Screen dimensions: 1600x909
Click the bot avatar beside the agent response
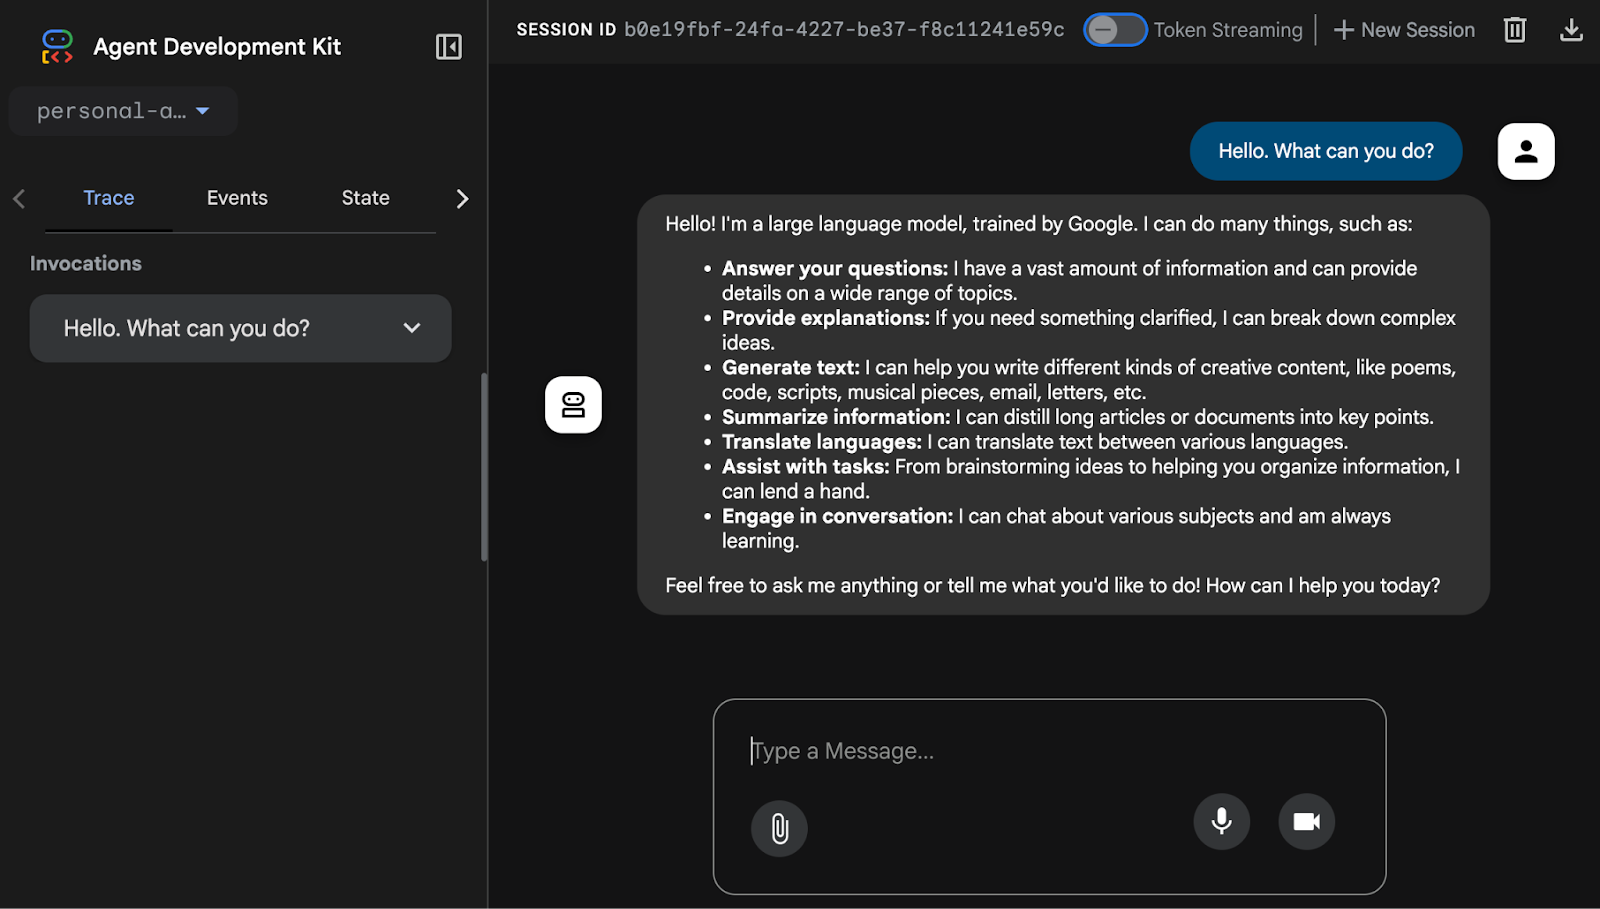(573, 405)
